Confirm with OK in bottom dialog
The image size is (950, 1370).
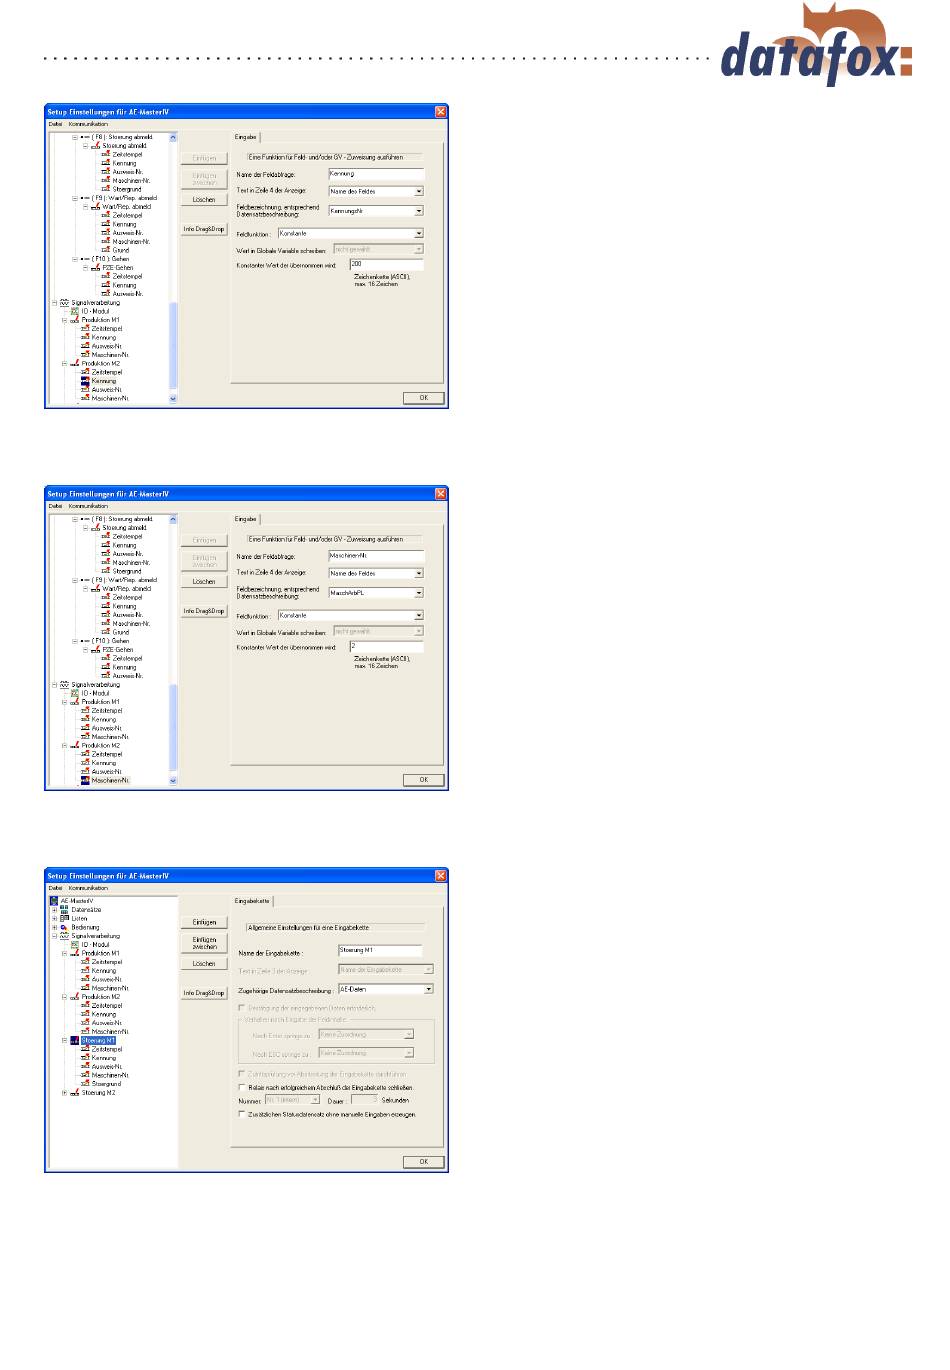click(423, 1162)
